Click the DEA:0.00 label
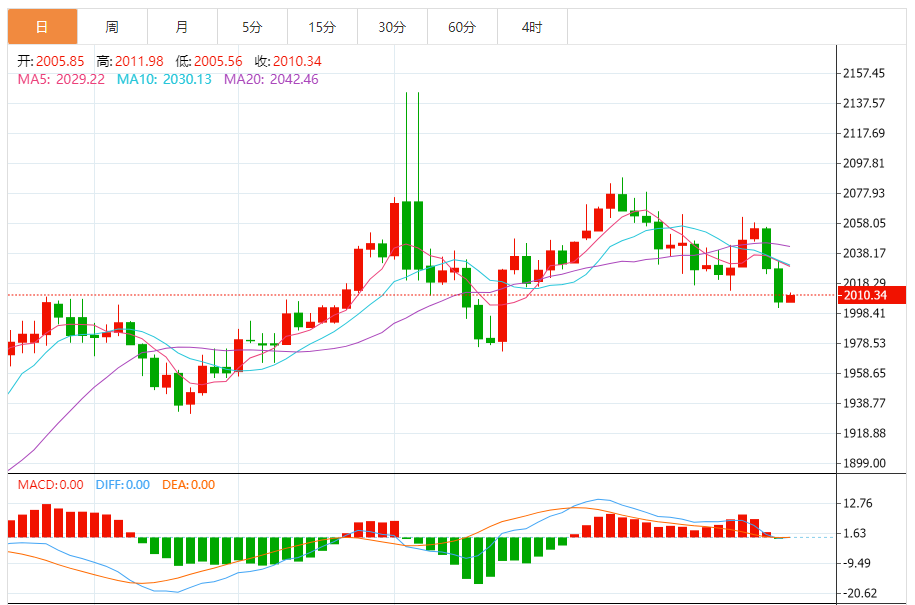This screenshot has height=605, width=915. tap(188, 485)
